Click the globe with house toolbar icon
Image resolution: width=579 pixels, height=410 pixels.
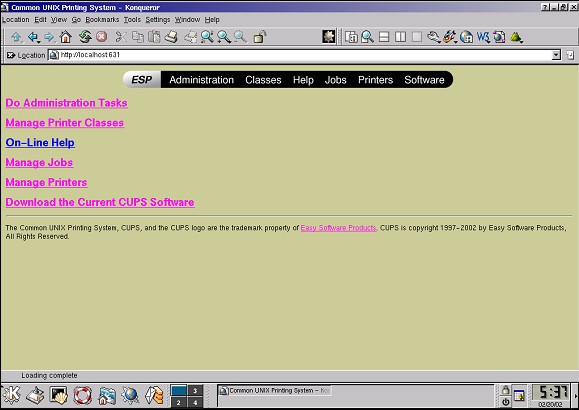(466, 37)
